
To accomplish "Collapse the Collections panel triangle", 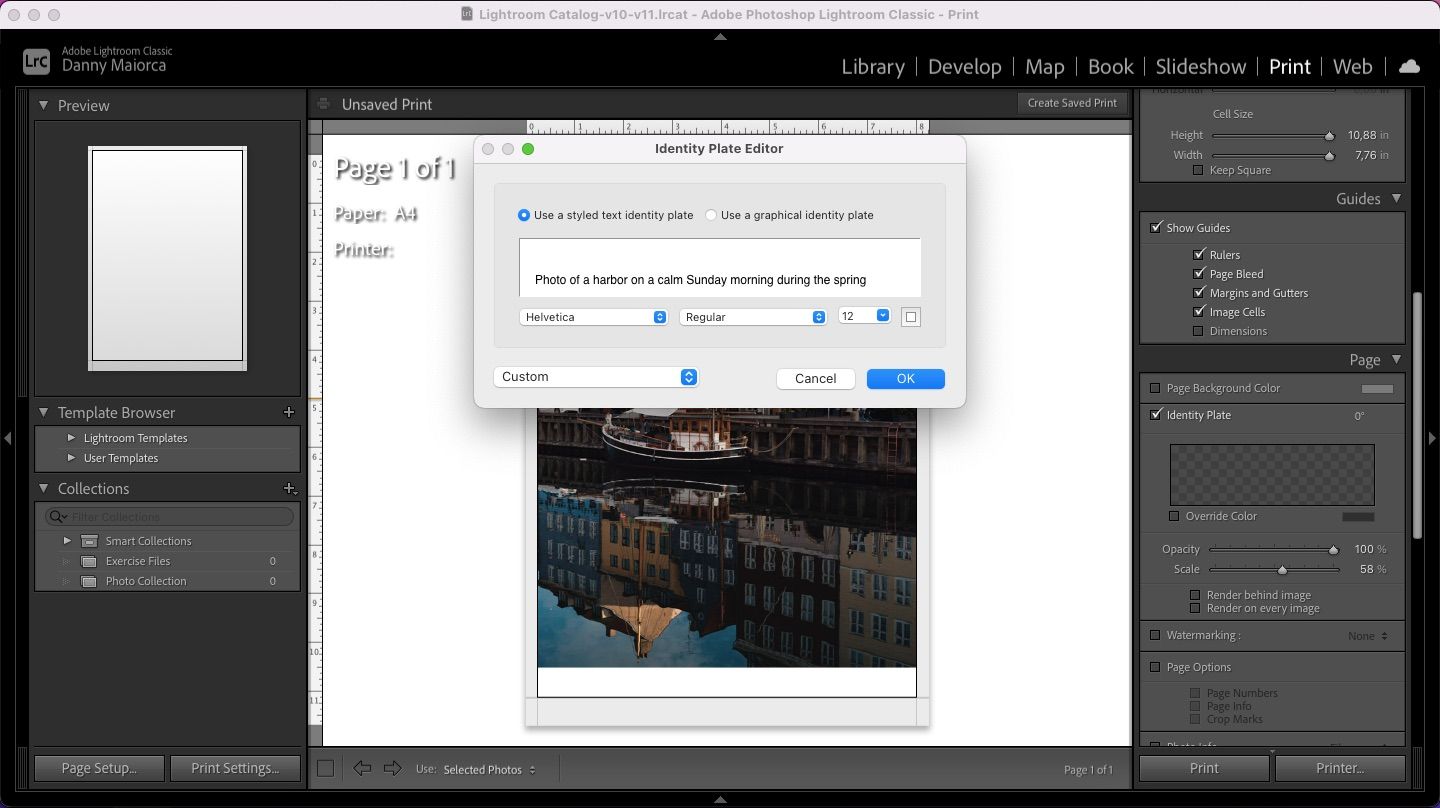I will (43, 488).
